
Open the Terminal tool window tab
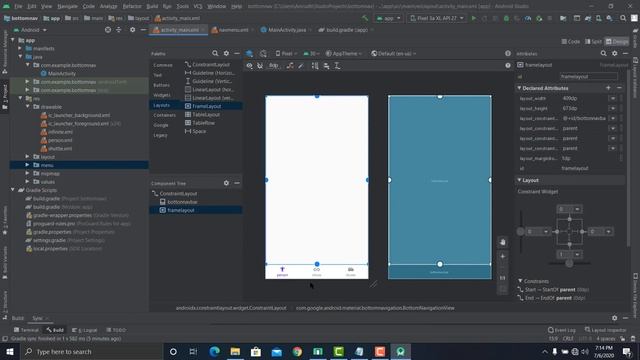pyautogui.click(x=27, y=330)
